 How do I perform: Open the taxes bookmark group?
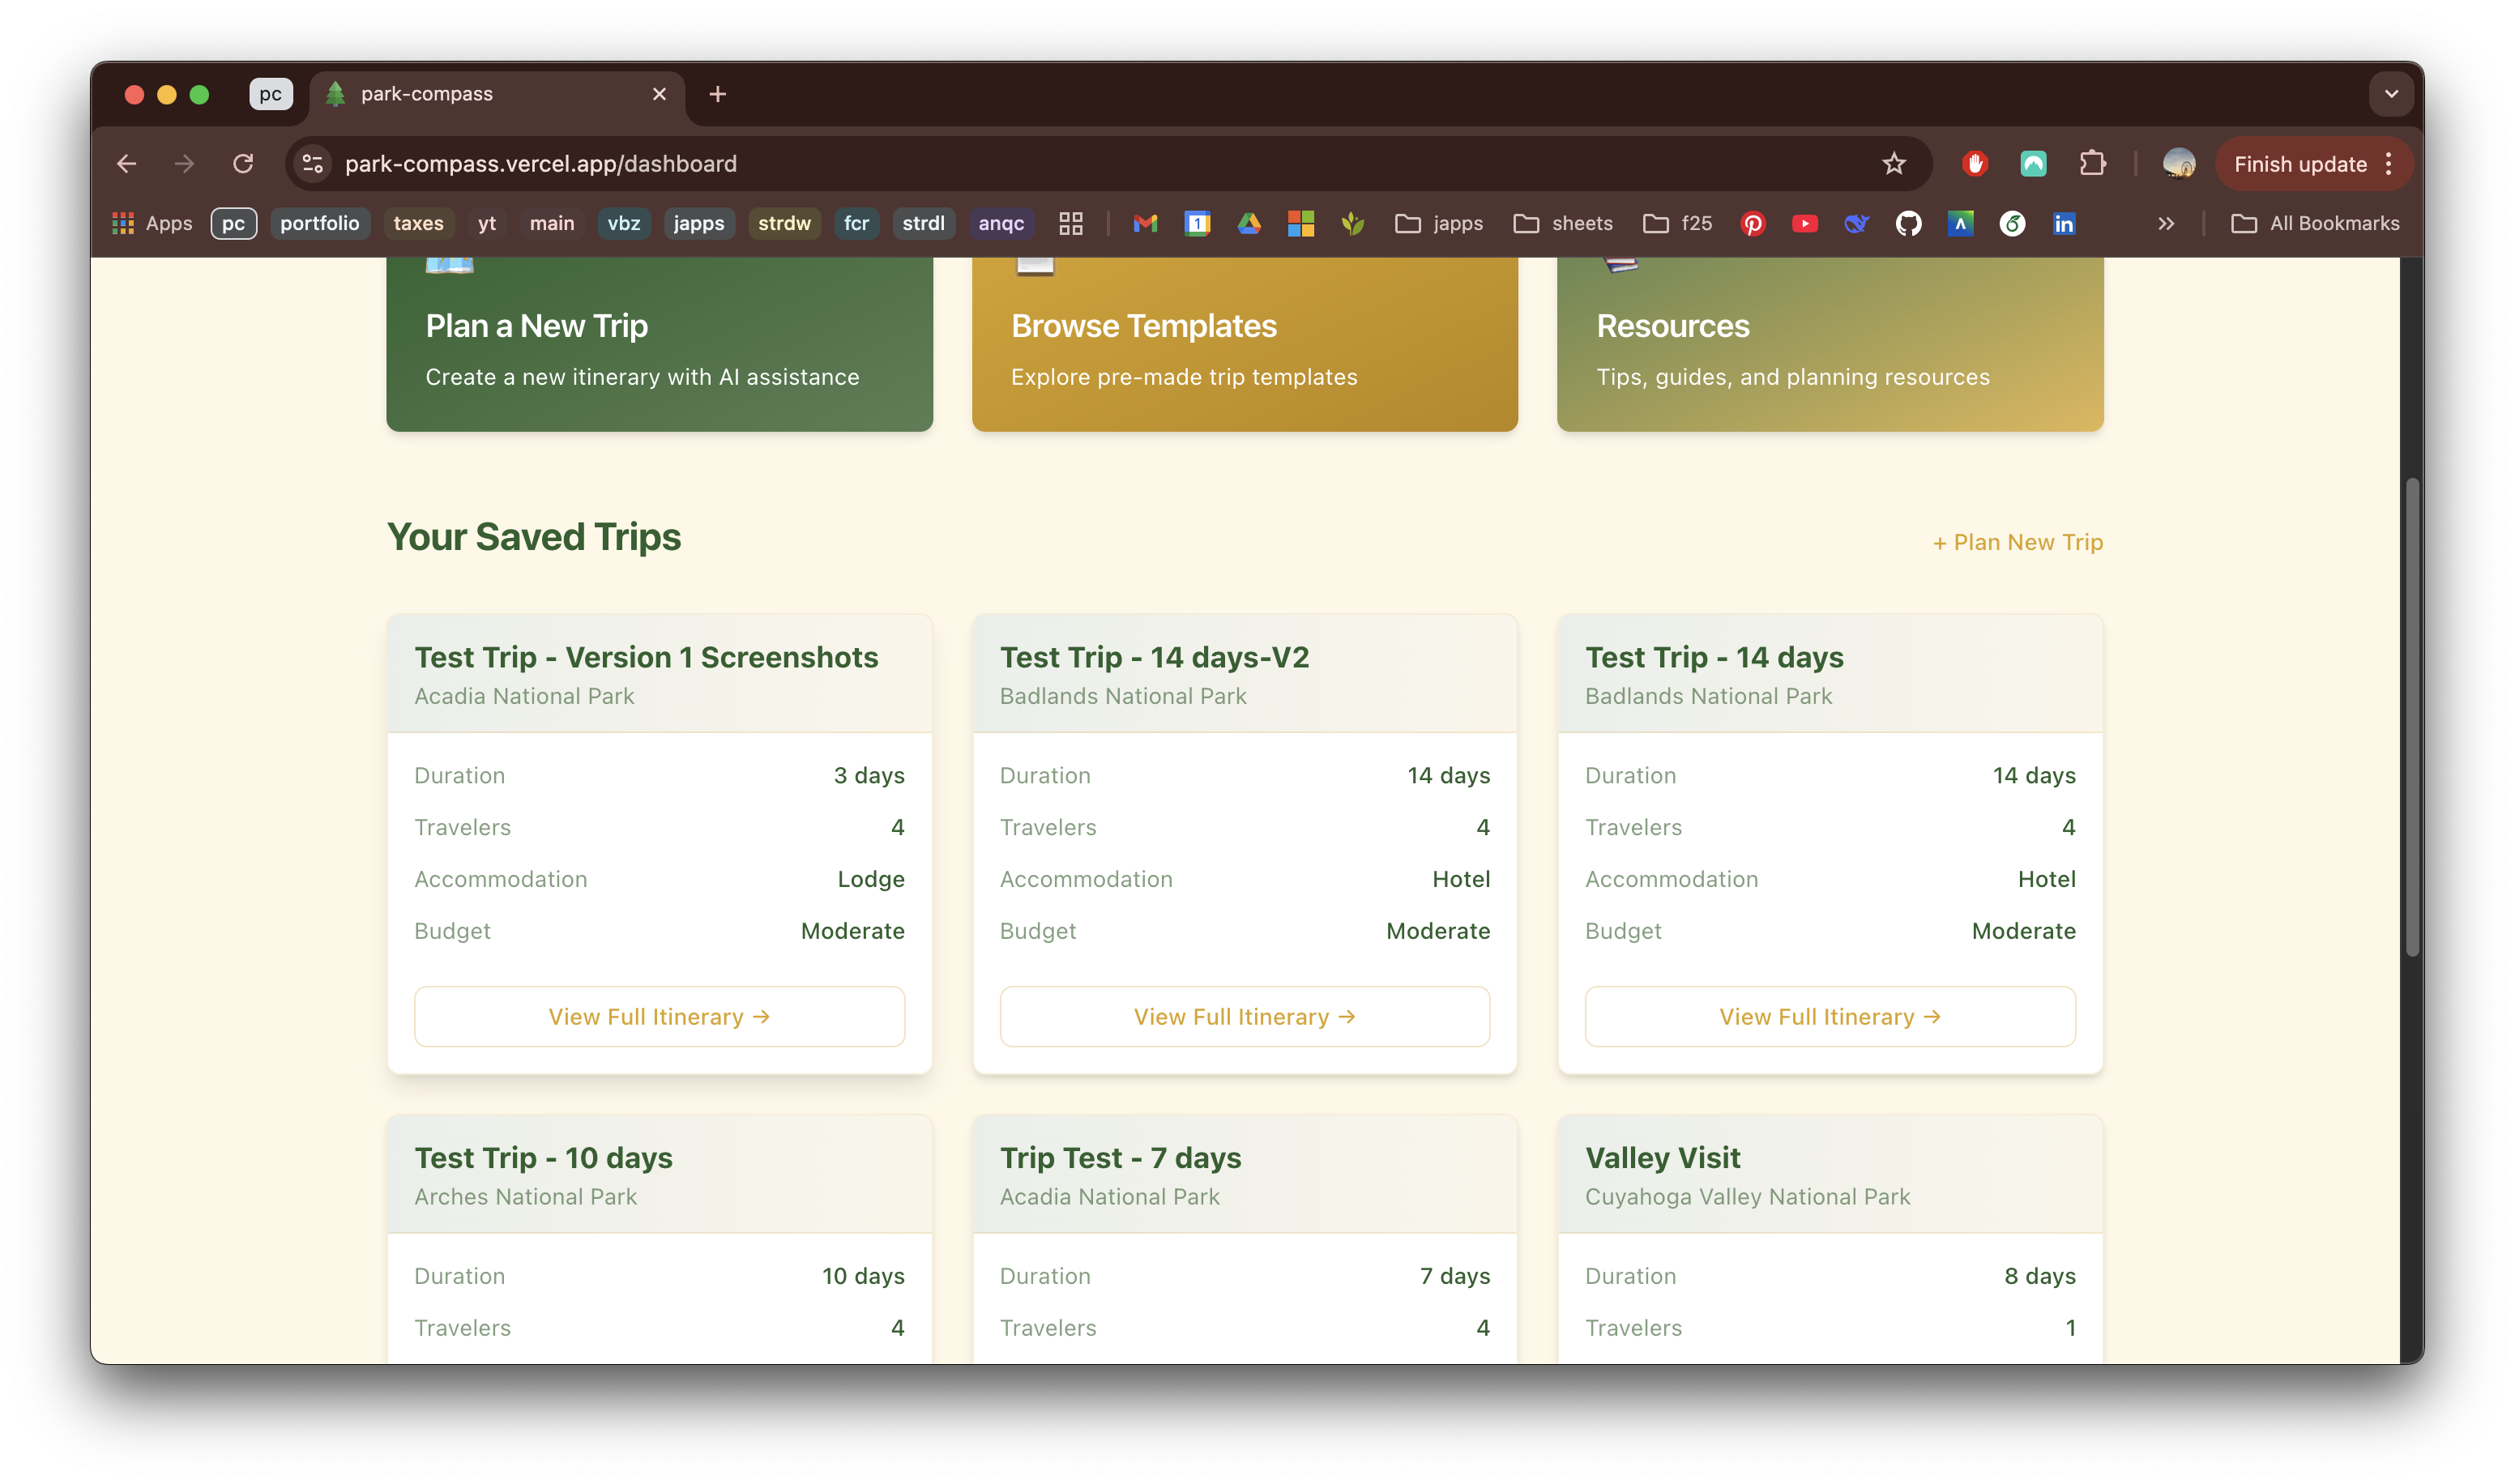(x=419, y=224)
